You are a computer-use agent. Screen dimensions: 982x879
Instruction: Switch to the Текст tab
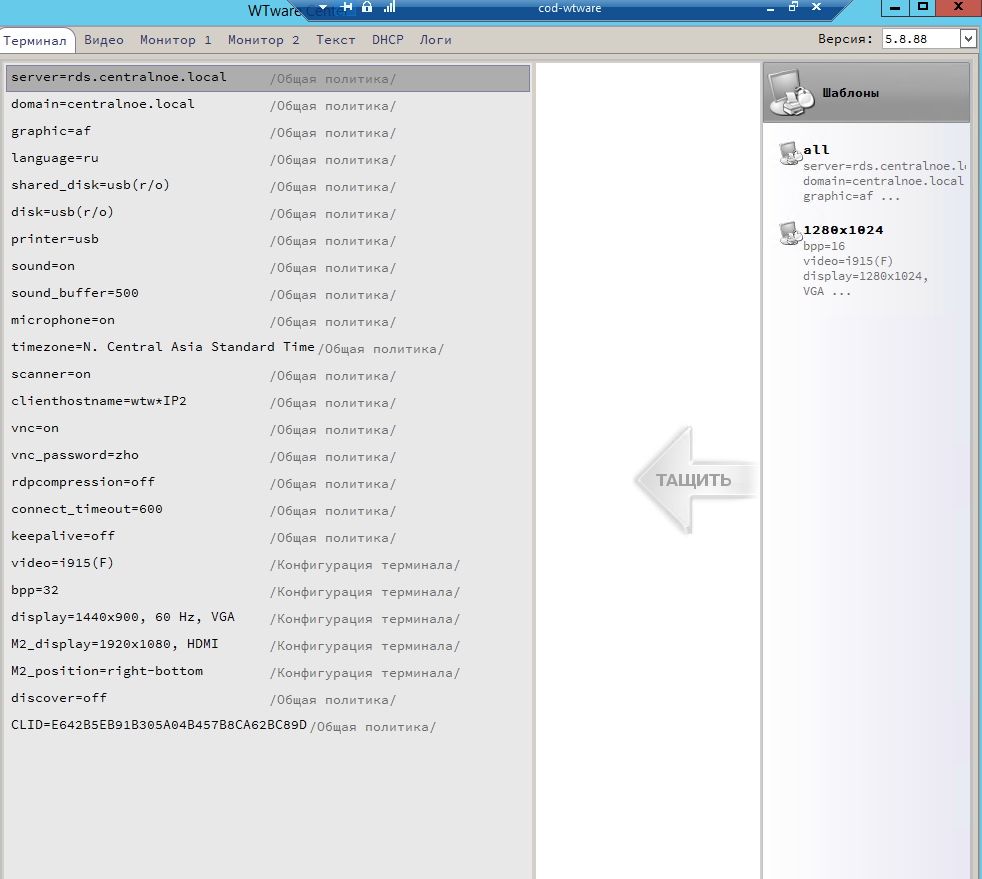point(335,40)
